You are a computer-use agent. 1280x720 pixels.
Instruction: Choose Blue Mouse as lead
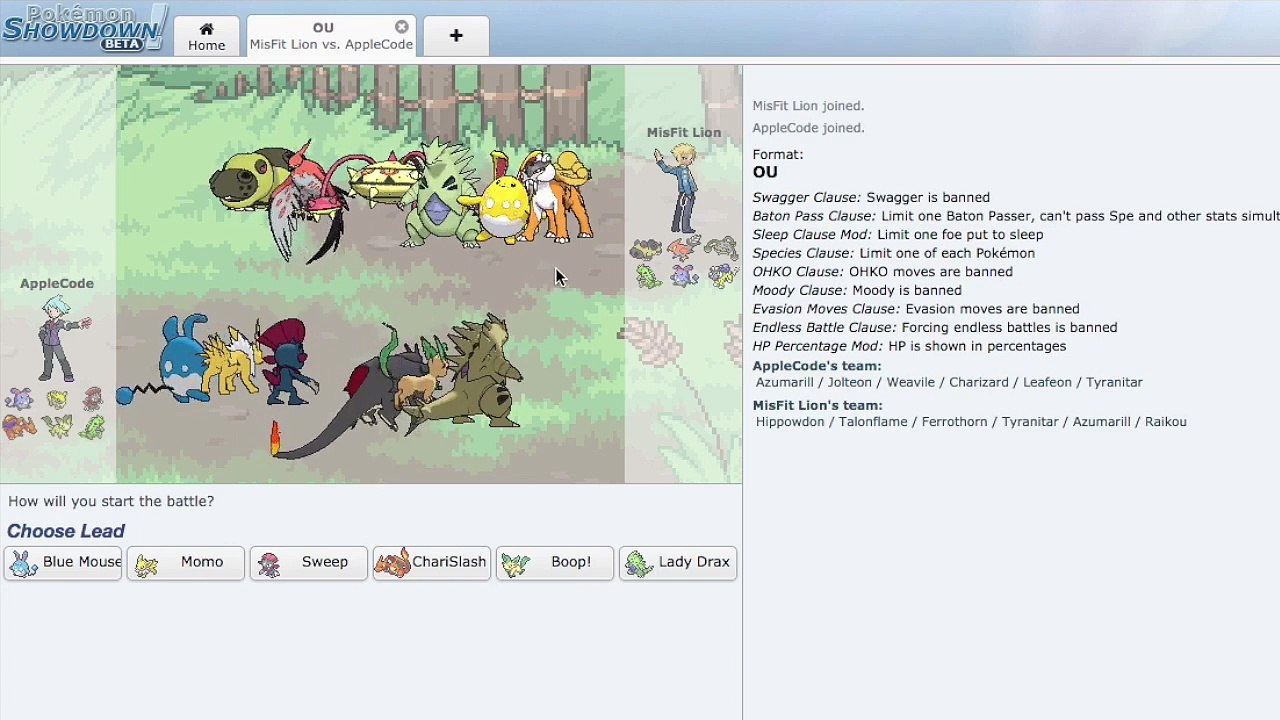pos(63,562)
